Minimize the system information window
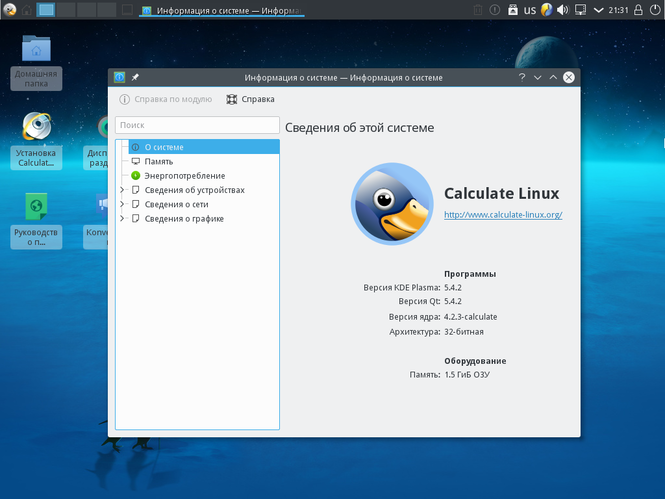665x499 pixels. point(537,77)
